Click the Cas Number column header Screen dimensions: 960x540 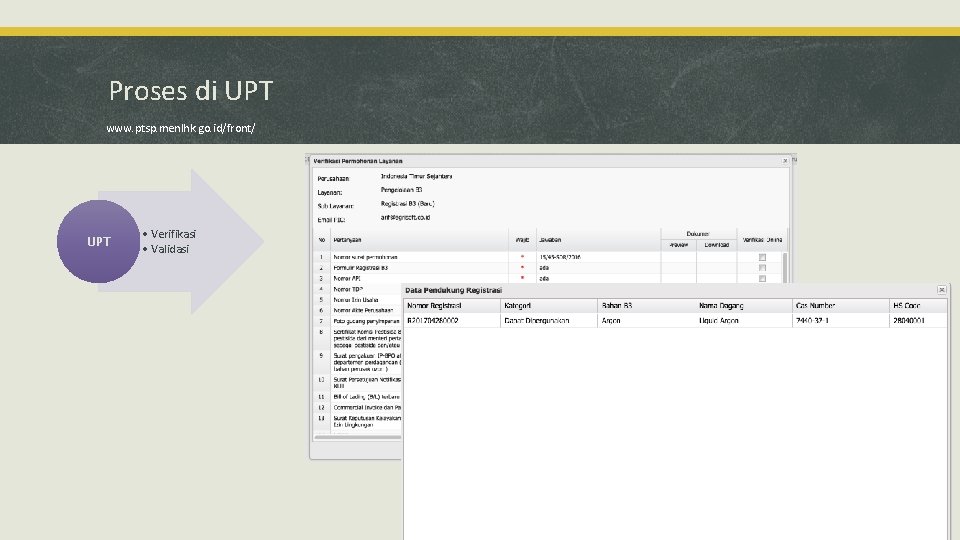(x=841, y=306)
